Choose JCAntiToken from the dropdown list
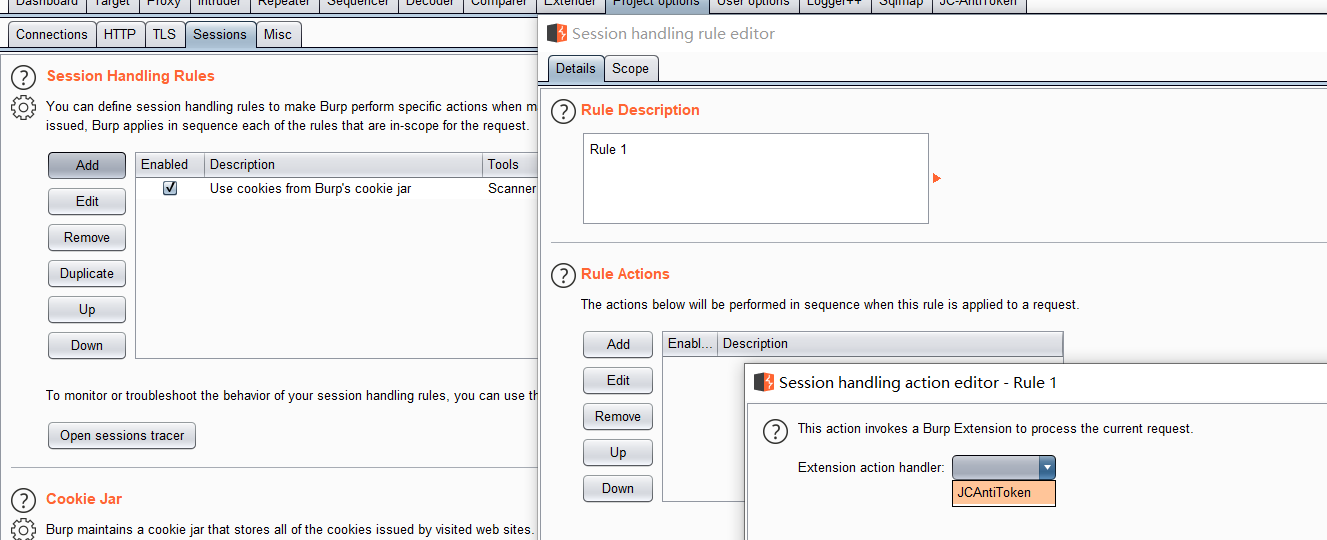This screenshot has height=540, width=1327. (x=1003, y=493)
